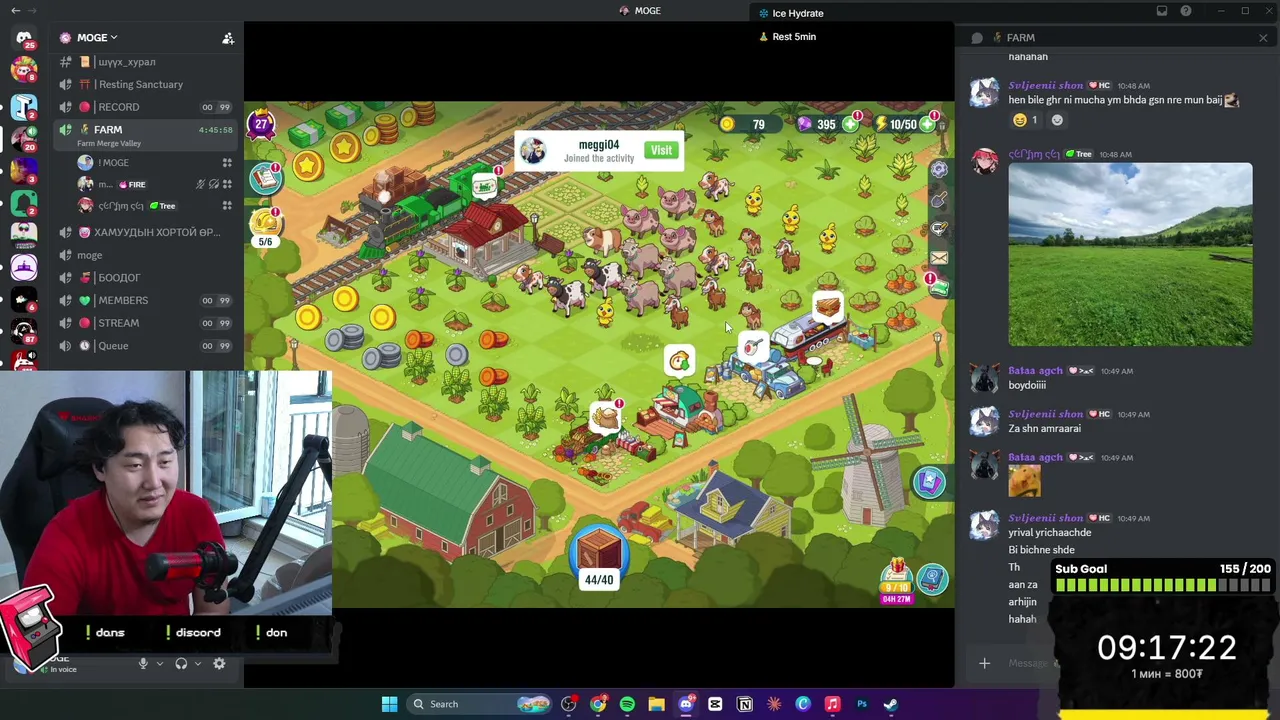Open the green field photo attachment
This screenshot has width=1280, height=720.
(x=1130, y=255)
